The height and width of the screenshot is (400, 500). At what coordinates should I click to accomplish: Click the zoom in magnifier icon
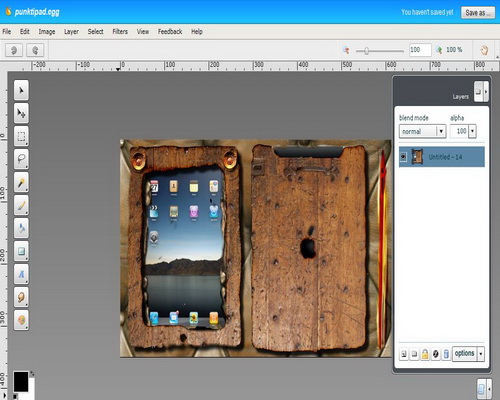439,50
